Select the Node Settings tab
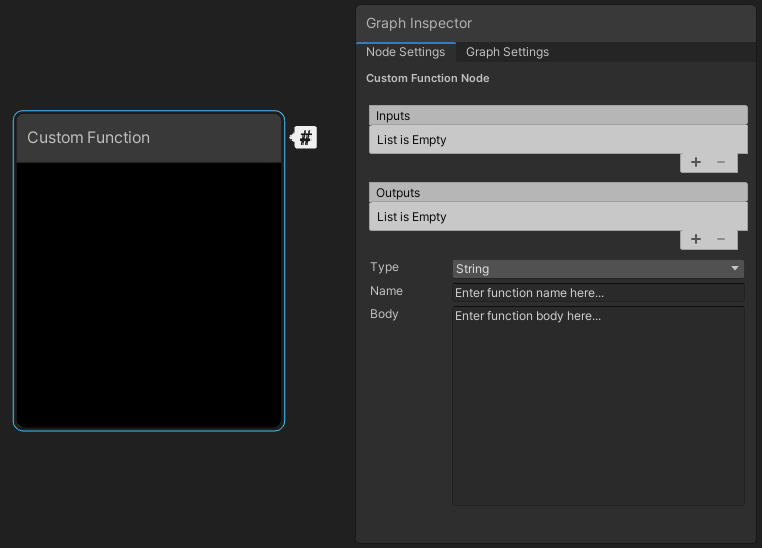 [x=405, y=52]
